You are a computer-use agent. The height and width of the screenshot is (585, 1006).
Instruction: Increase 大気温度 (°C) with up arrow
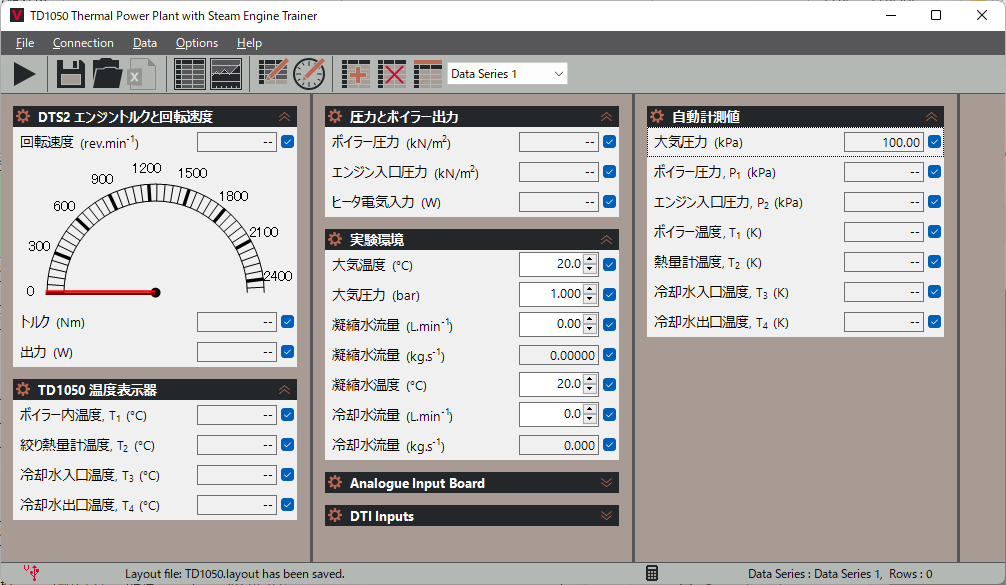coord(590,259)
